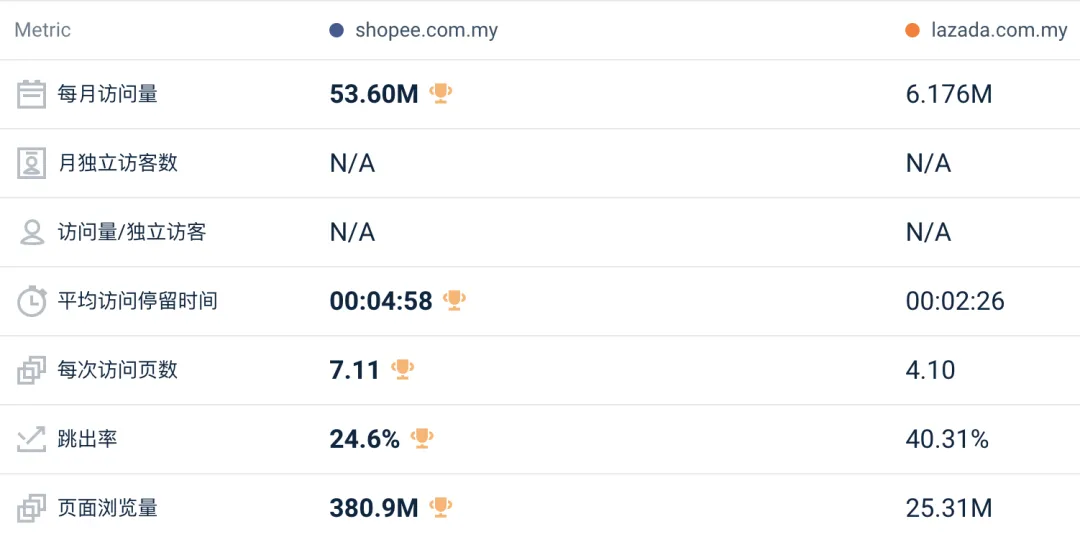Click lazada's 25.31M page views value
1080x542 pixels.
click(x=949, y=508)
